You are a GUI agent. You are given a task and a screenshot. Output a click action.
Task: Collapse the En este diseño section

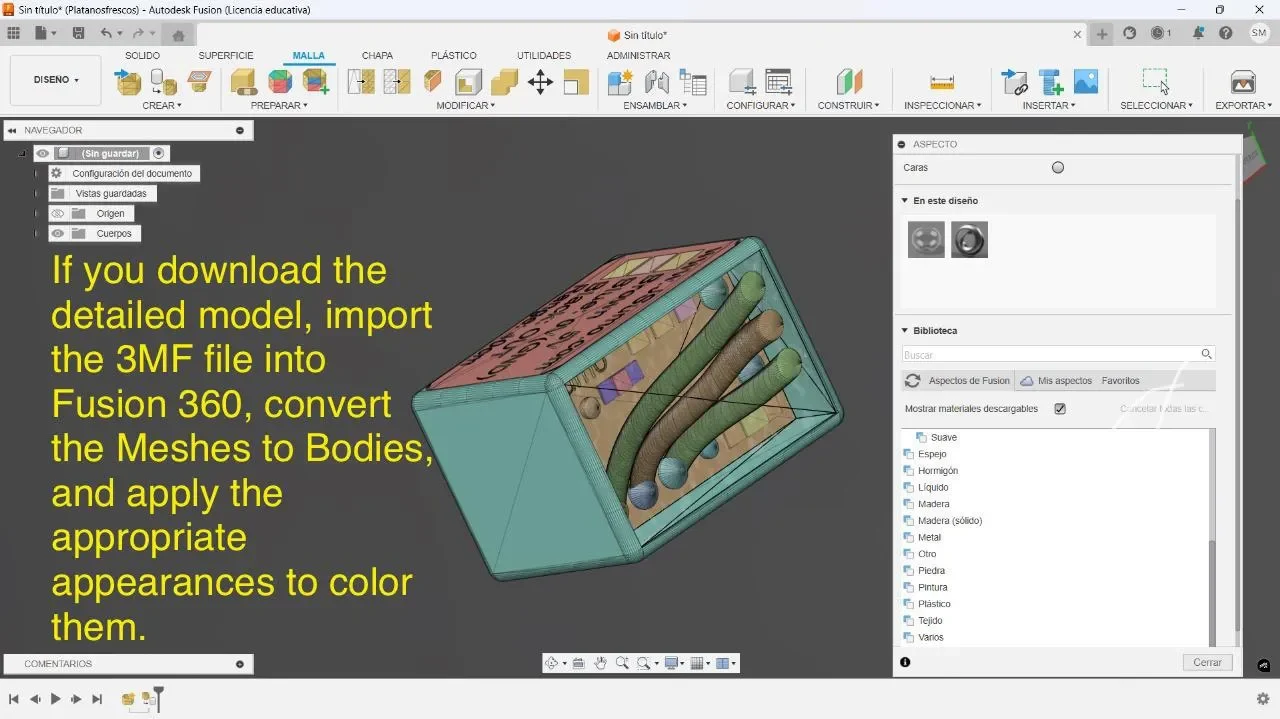905,201
